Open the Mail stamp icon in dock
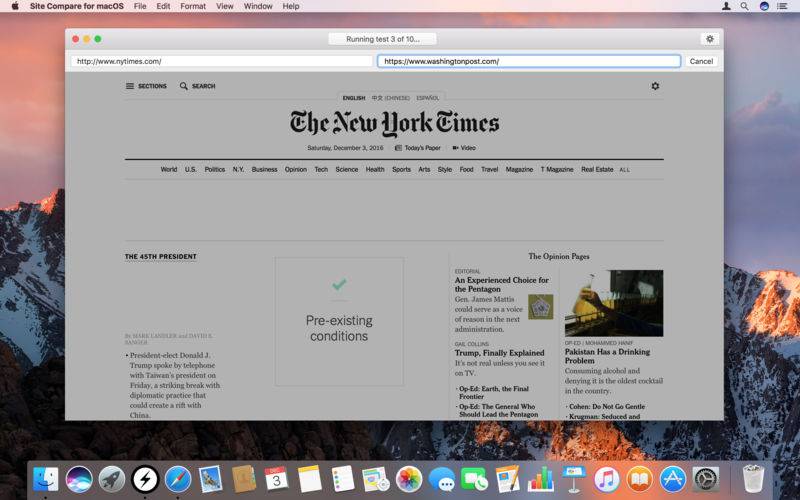 point(211,480)
